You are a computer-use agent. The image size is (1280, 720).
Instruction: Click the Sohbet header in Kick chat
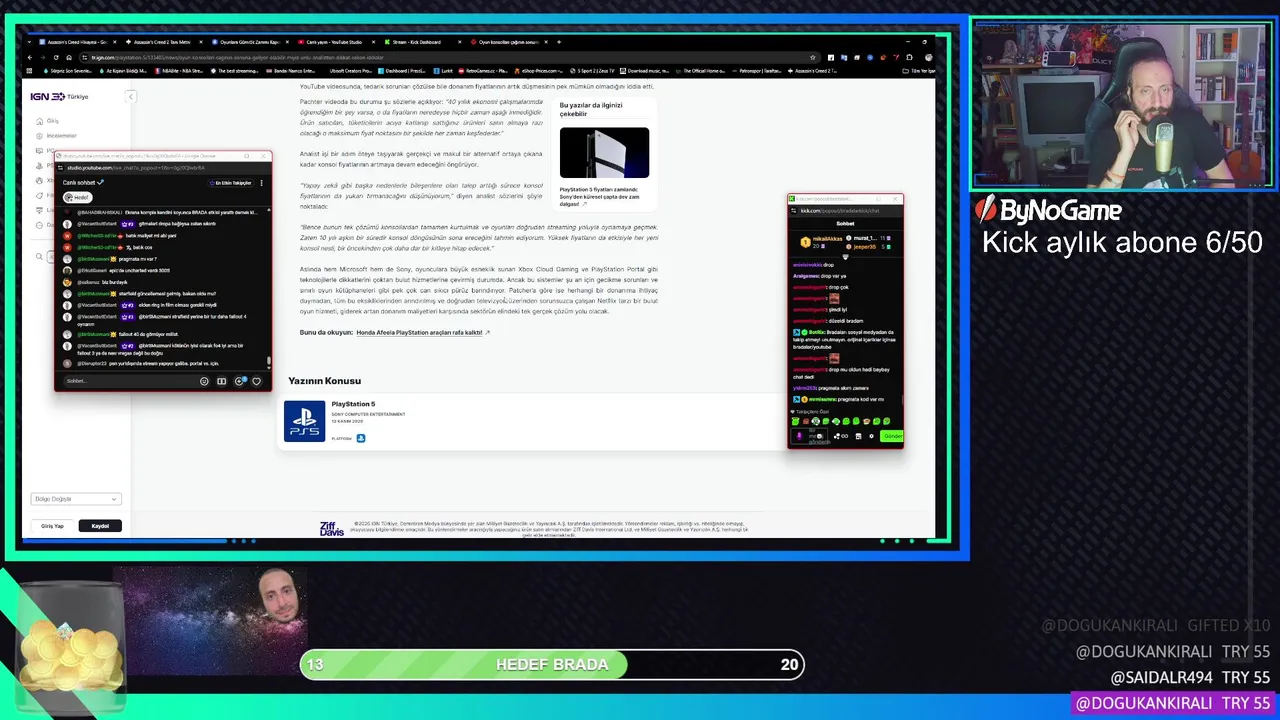(x=845, y=223)
